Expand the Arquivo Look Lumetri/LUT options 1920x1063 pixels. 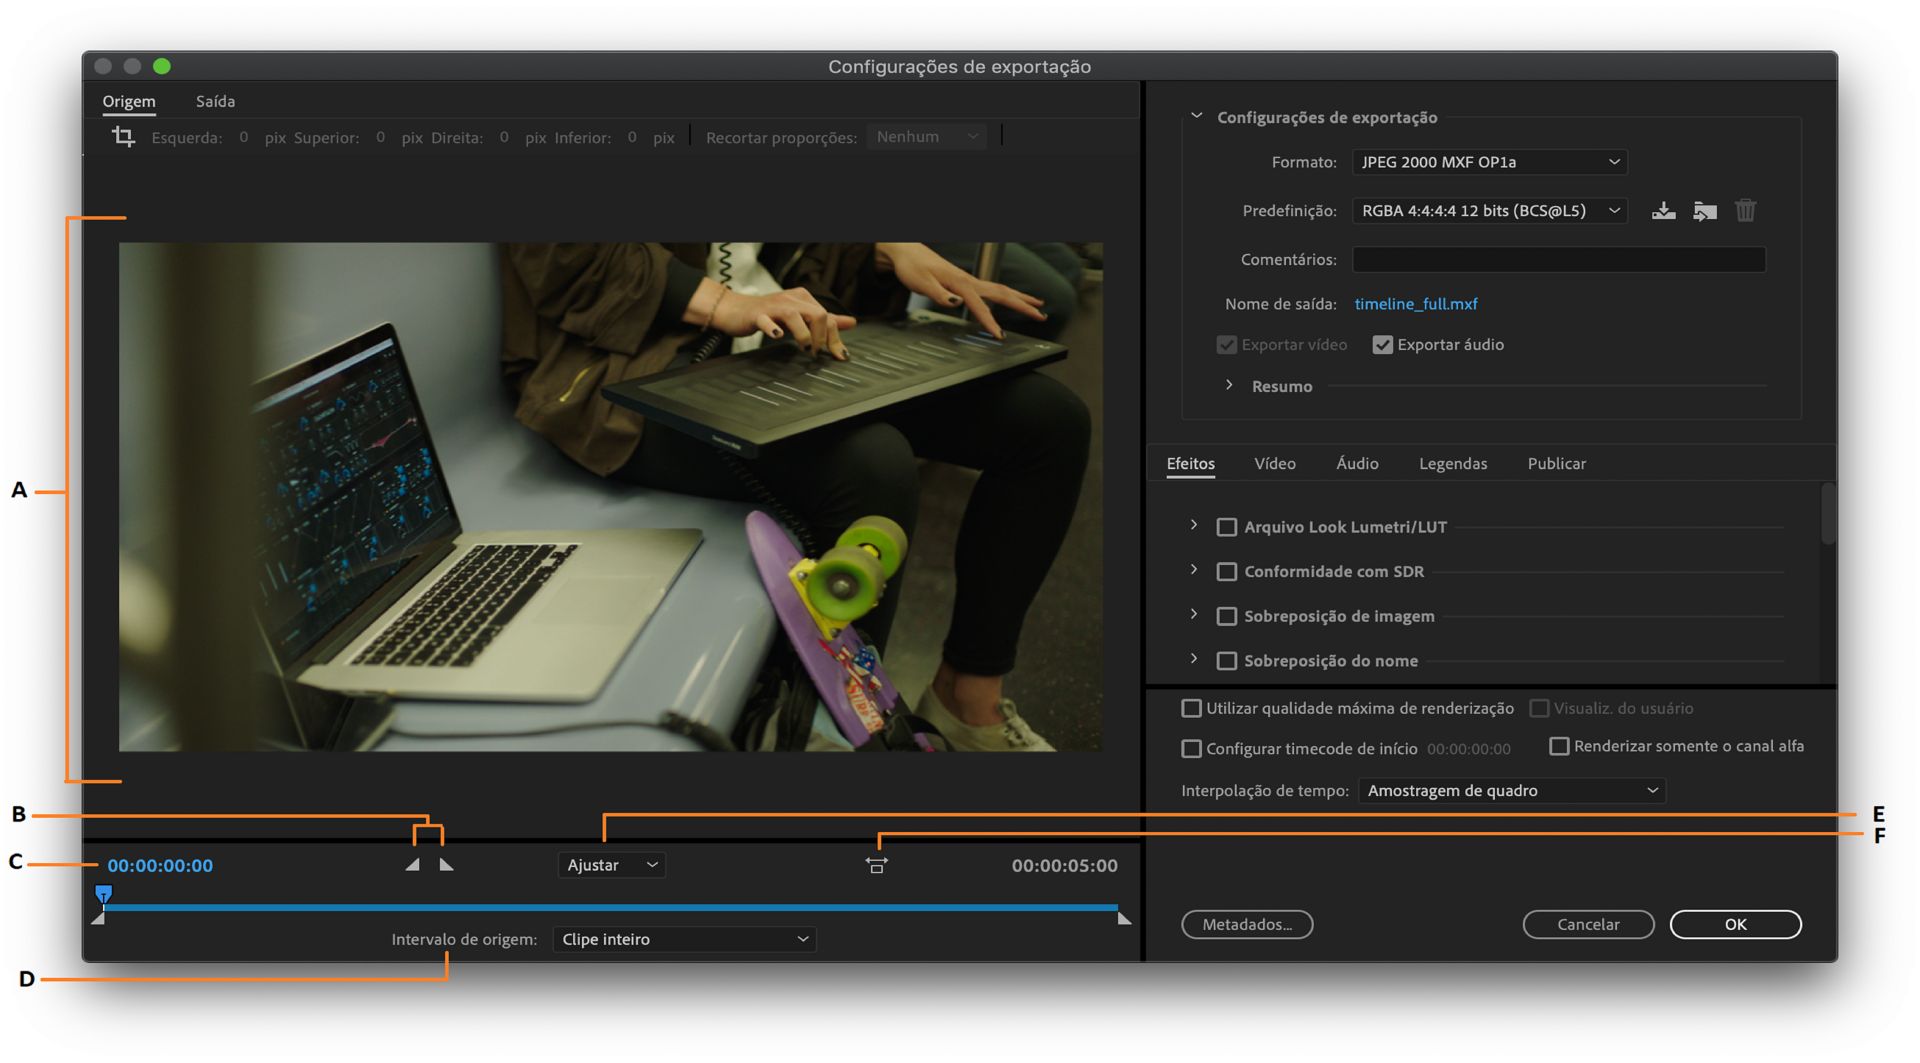point(1193,525)
